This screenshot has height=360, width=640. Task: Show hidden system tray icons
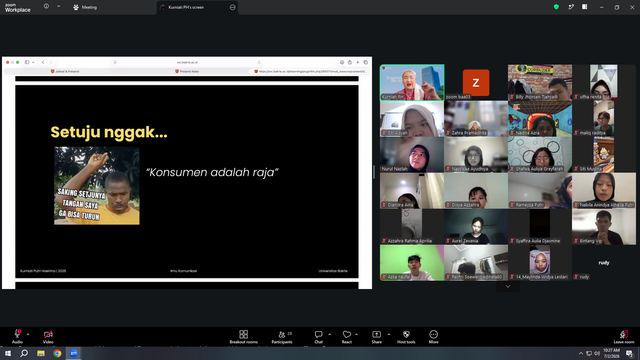pos(580,353)
